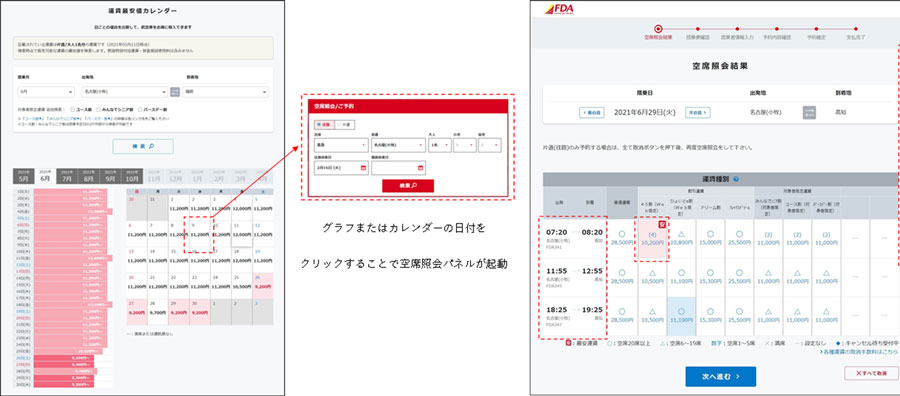Select June 20 cell in the fare calendar
900x396 pixels.
click(137, 285)
